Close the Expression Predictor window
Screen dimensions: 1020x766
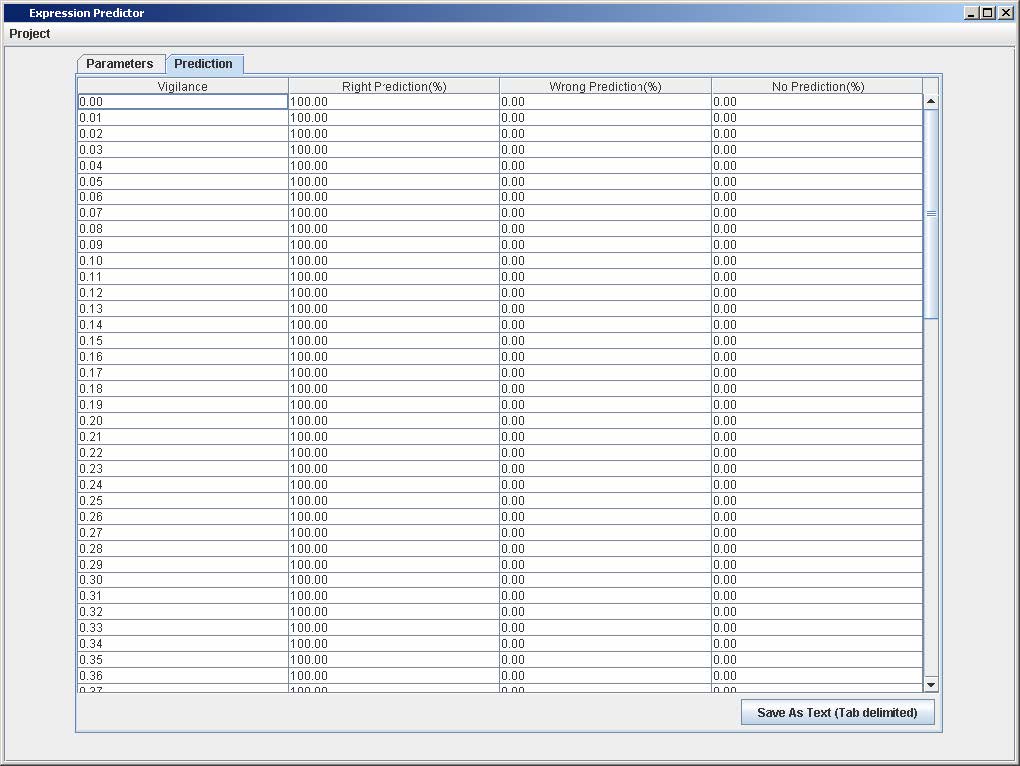tap(1006, 12)
